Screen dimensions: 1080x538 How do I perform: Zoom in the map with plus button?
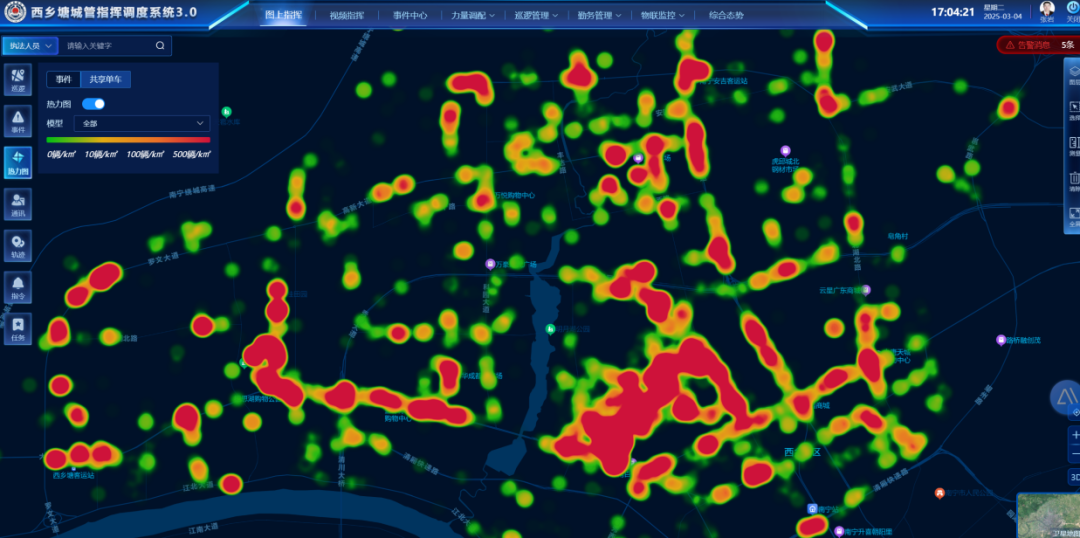[1074, 435]
